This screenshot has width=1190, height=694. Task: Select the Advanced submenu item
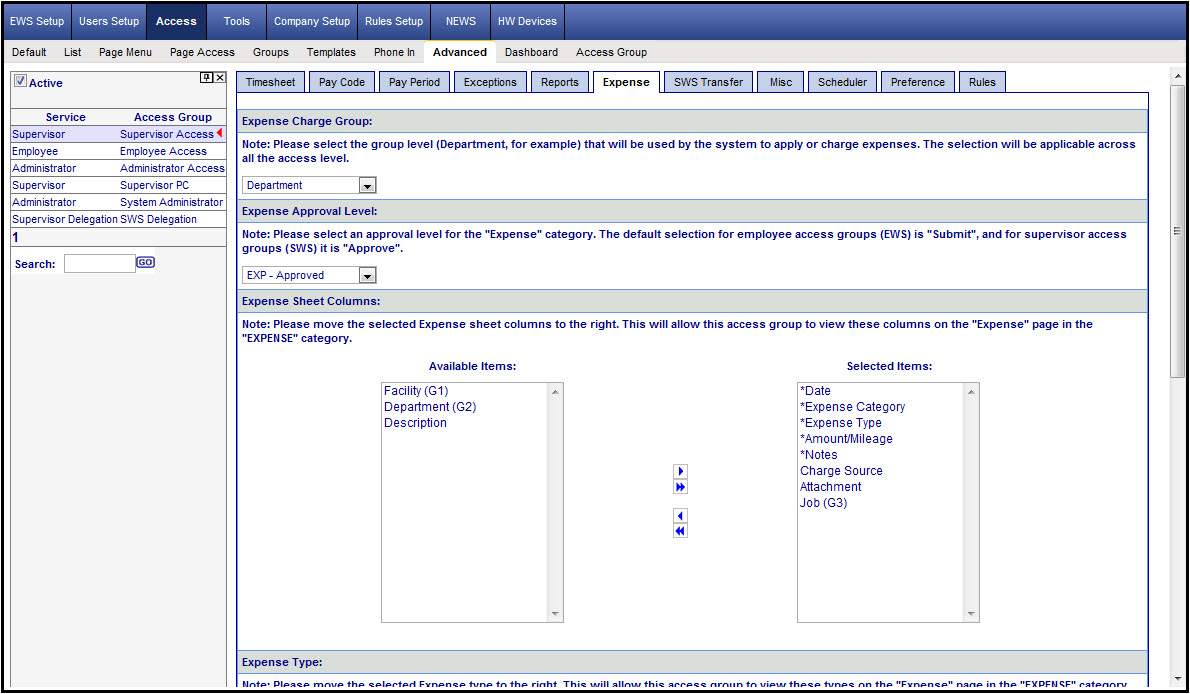tap(460, 52)
